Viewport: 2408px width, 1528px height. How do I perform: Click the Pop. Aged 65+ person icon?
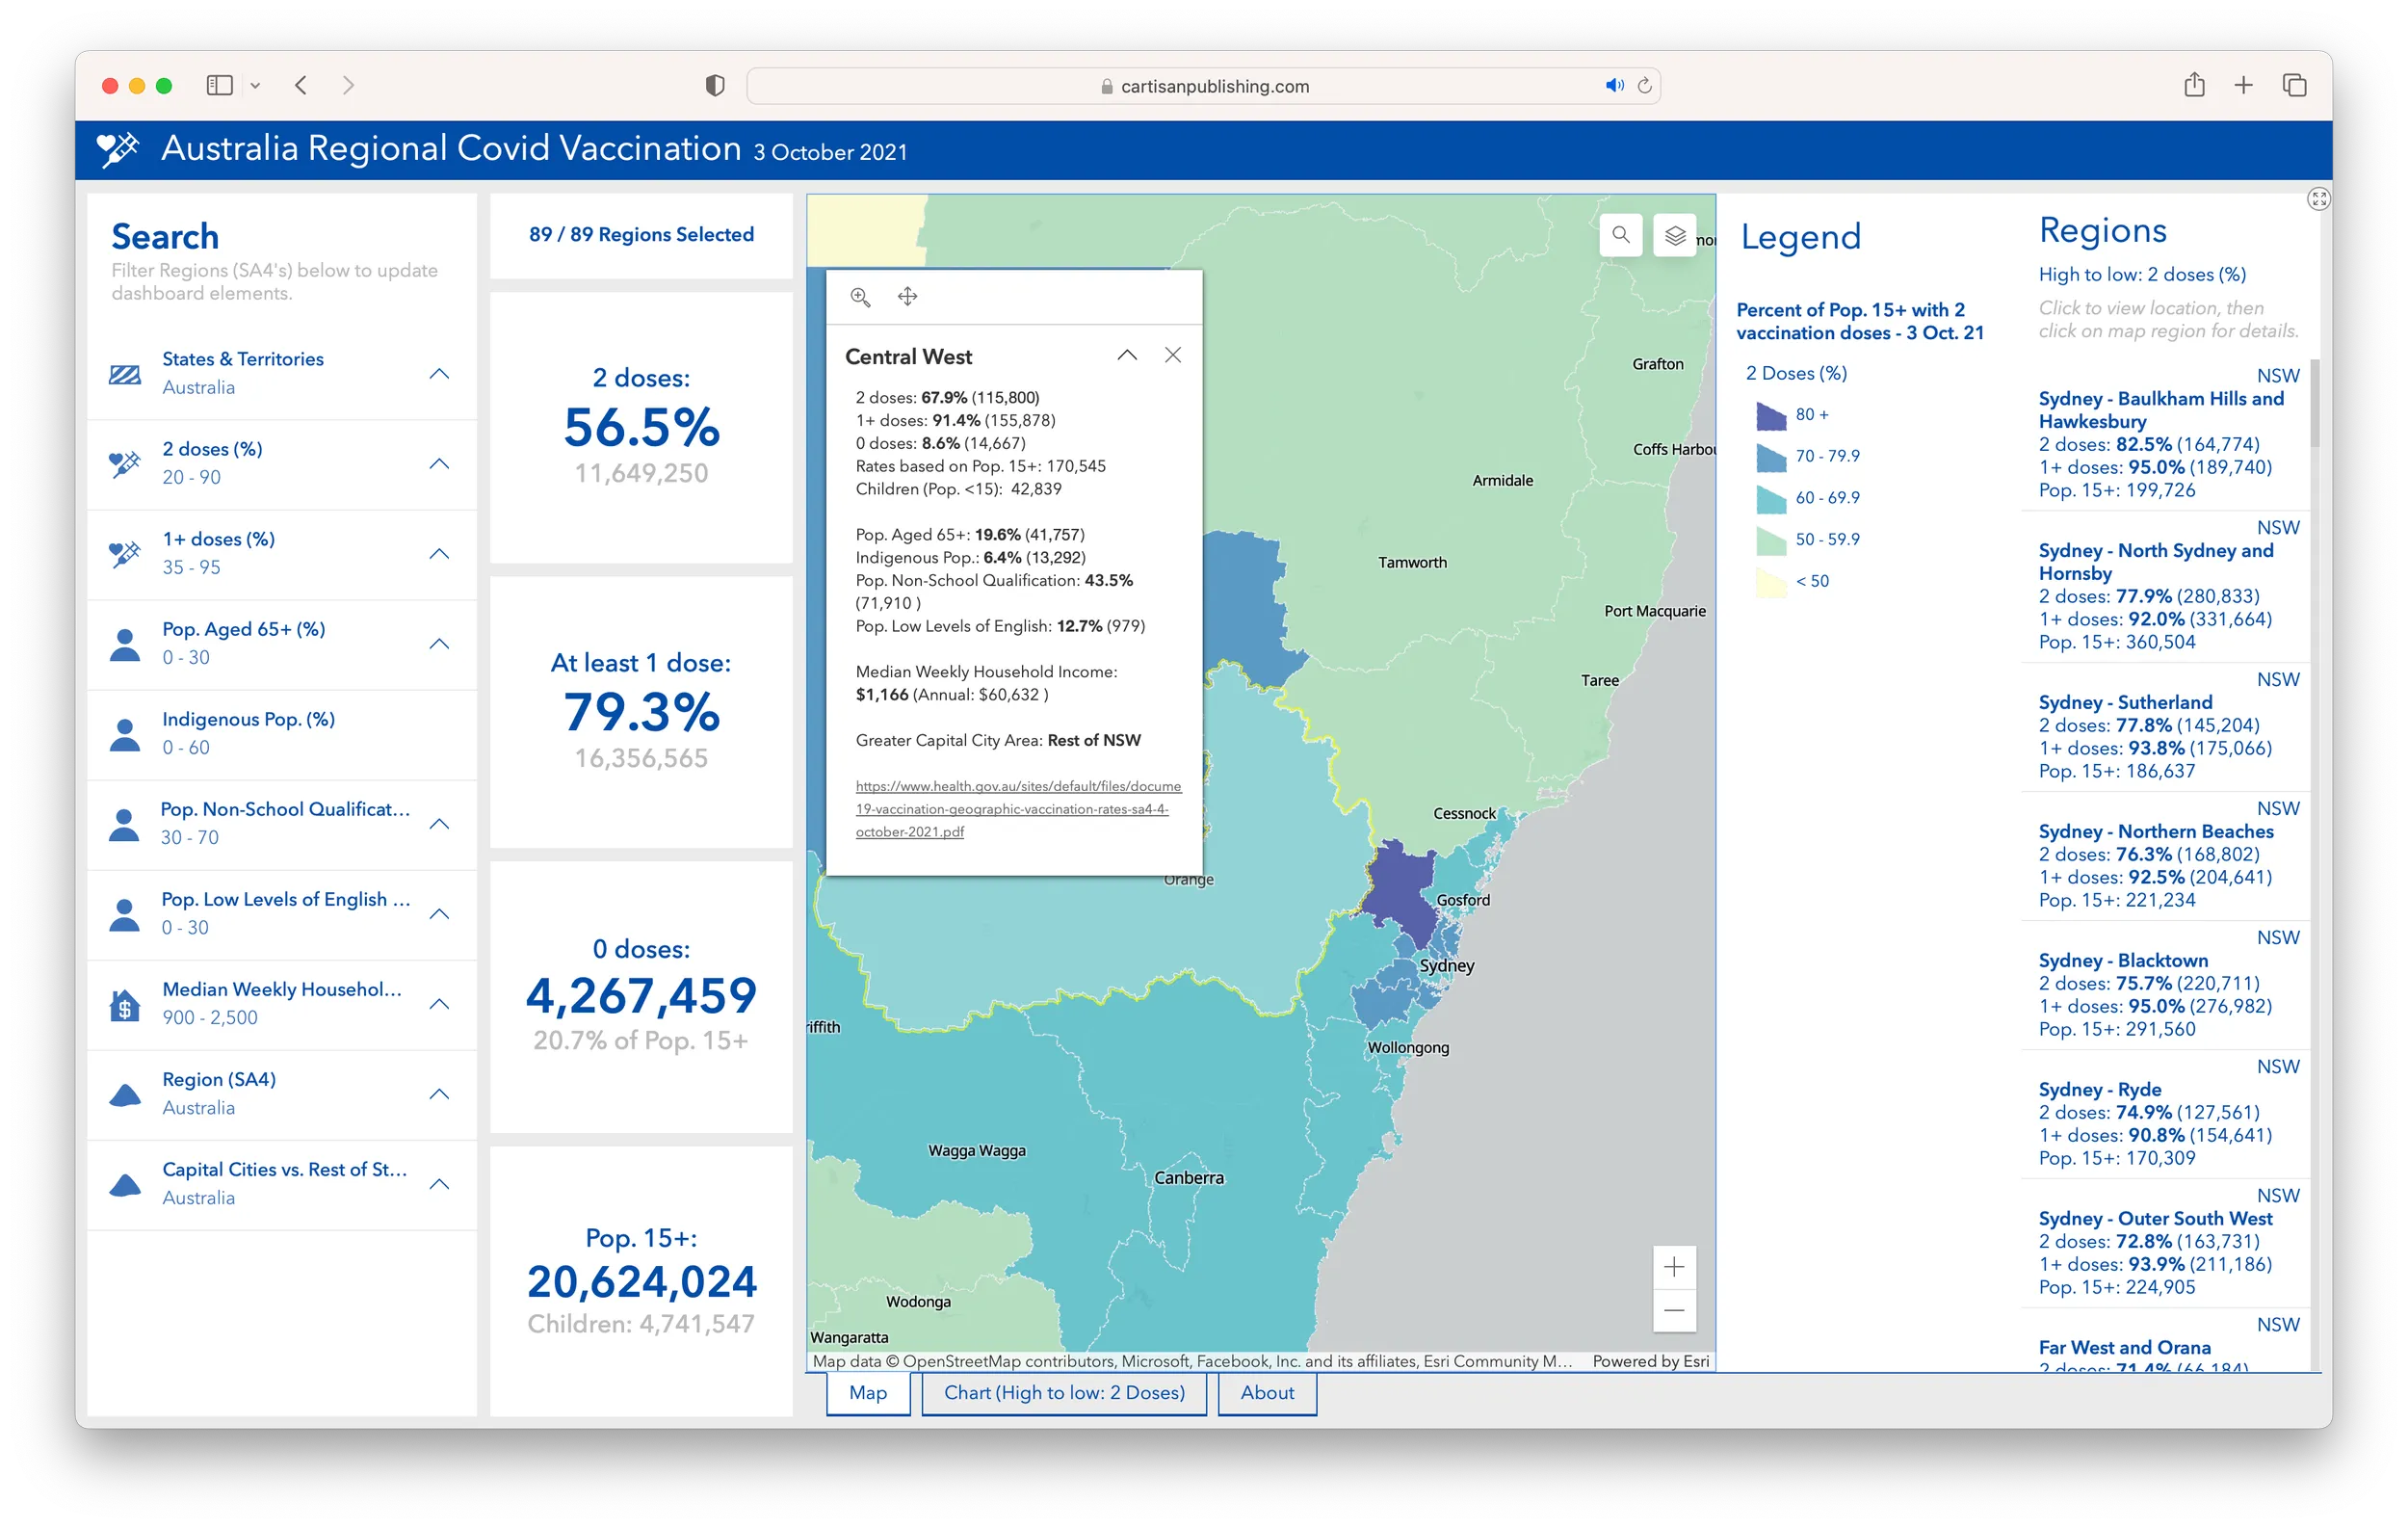tap(125, 644)
